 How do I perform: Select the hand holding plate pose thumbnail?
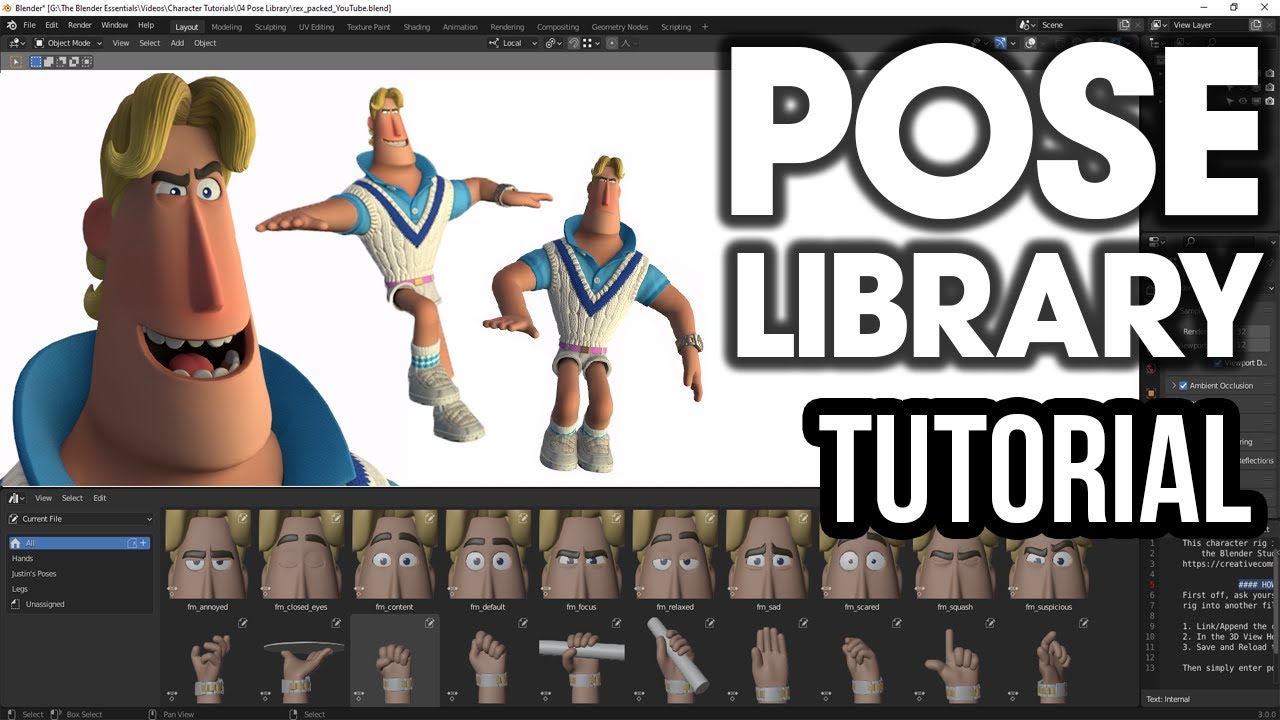point(301,661)
